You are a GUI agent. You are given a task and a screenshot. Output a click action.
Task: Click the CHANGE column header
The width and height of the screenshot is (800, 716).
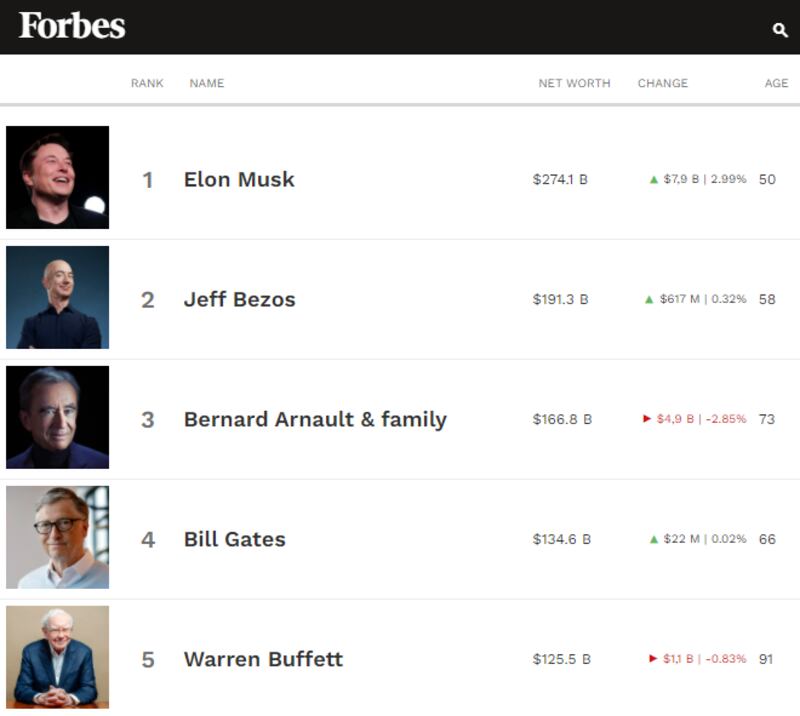[663, 83]
